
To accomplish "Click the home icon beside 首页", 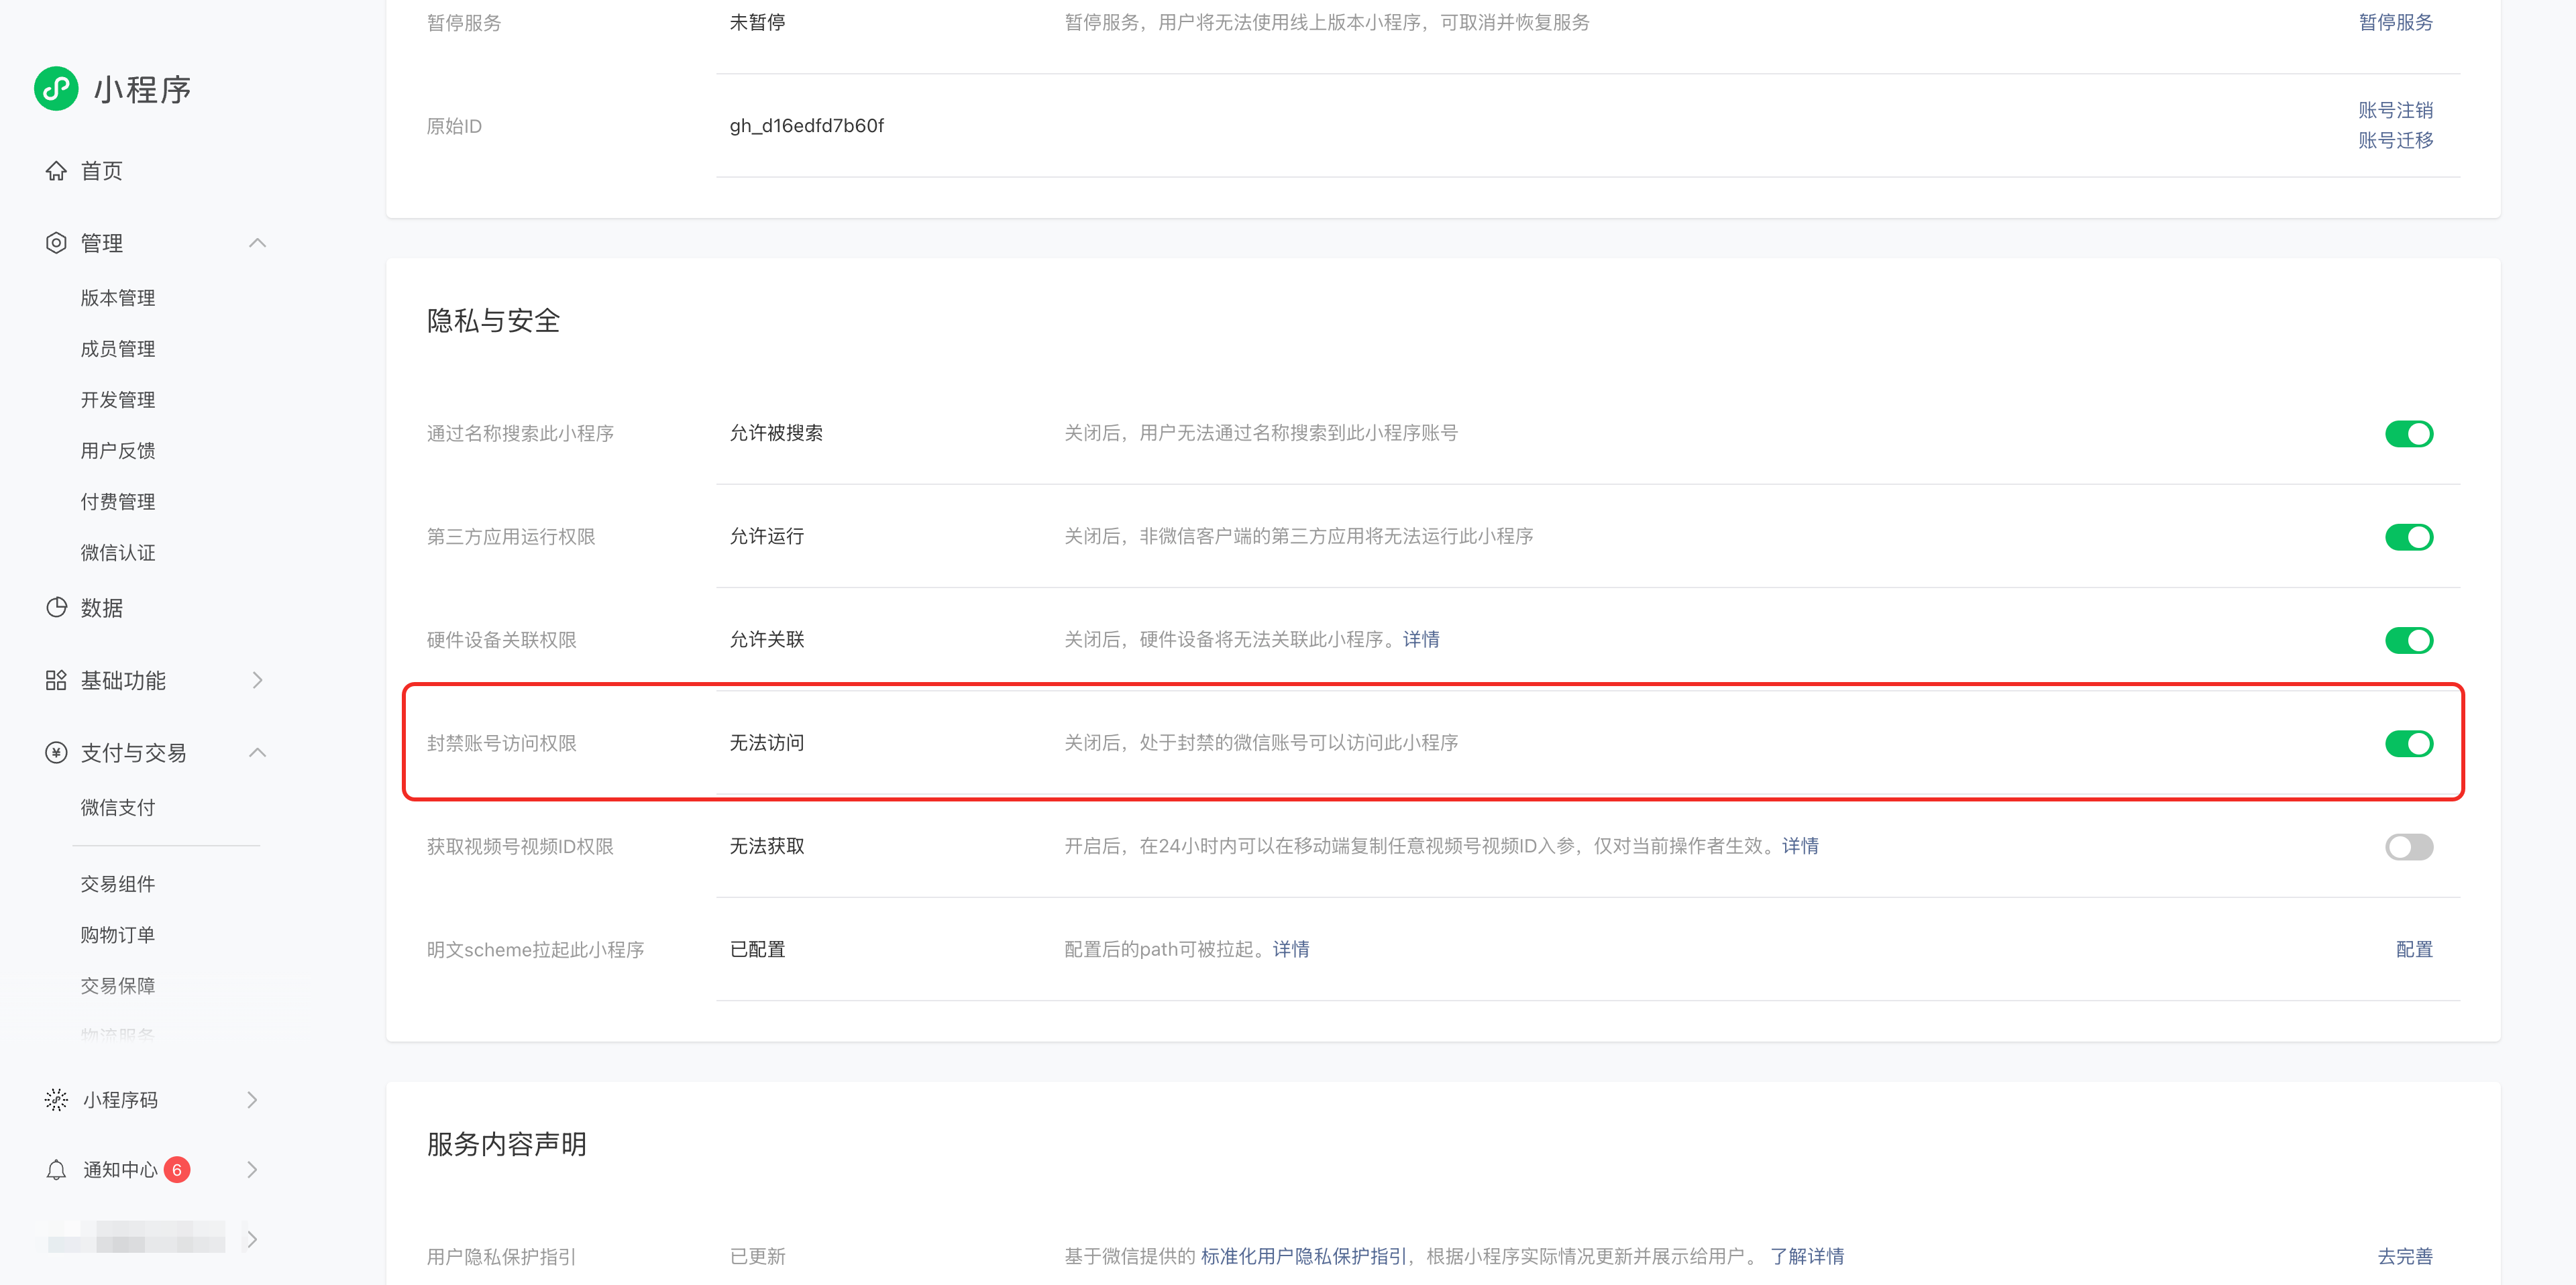I will click(56, 171).
